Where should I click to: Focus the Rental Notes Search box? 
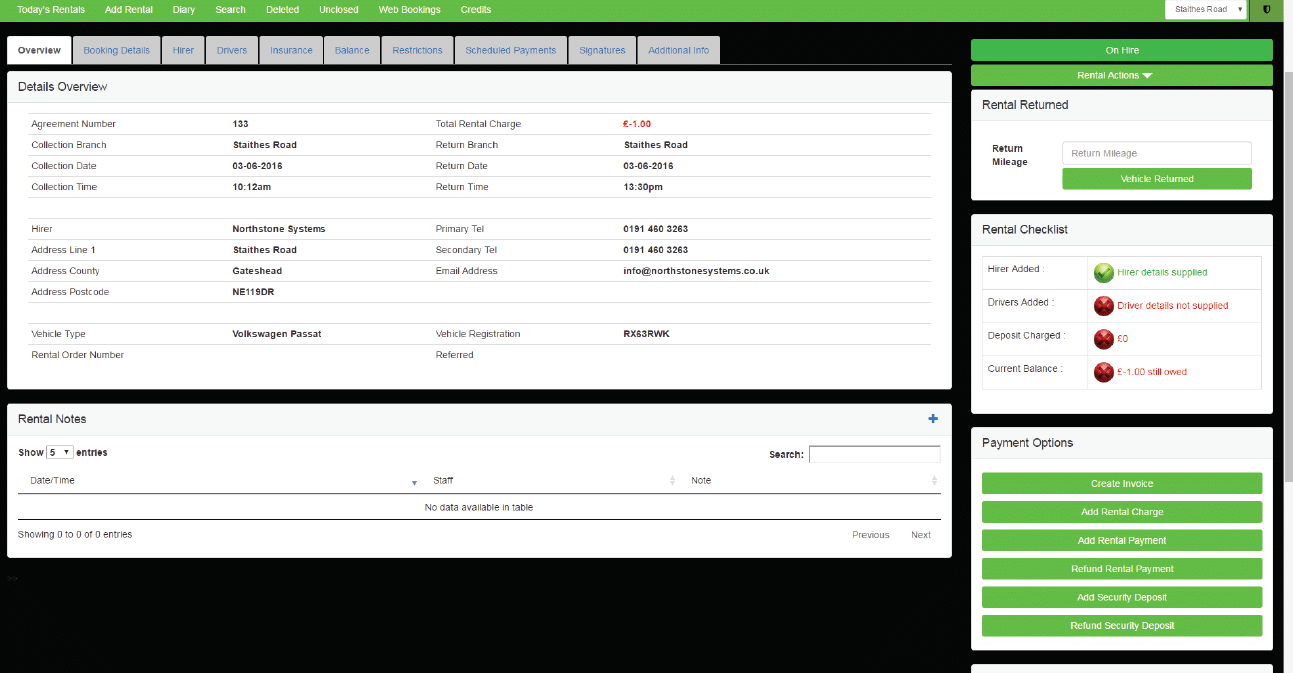874,454
